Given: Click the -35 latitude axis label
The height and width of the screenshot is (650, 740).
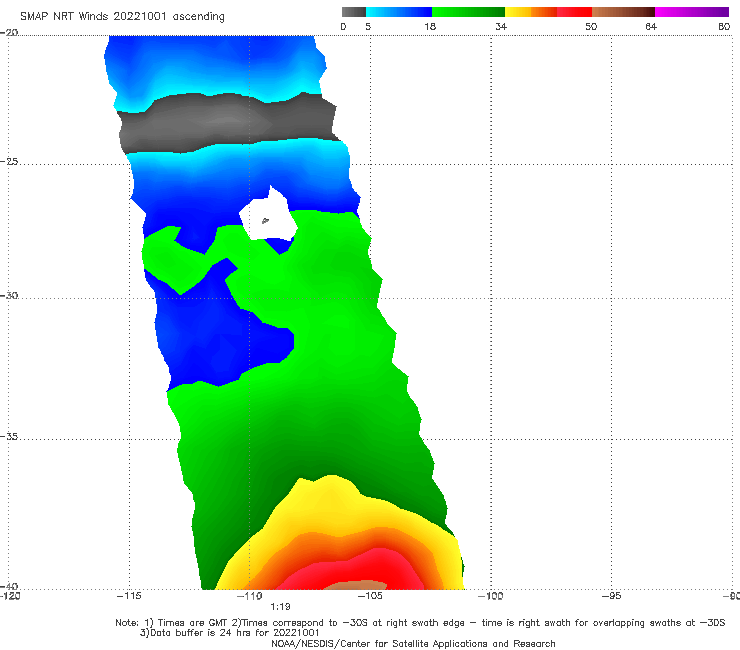Looking at the screenshot, I should pos(9,436).
